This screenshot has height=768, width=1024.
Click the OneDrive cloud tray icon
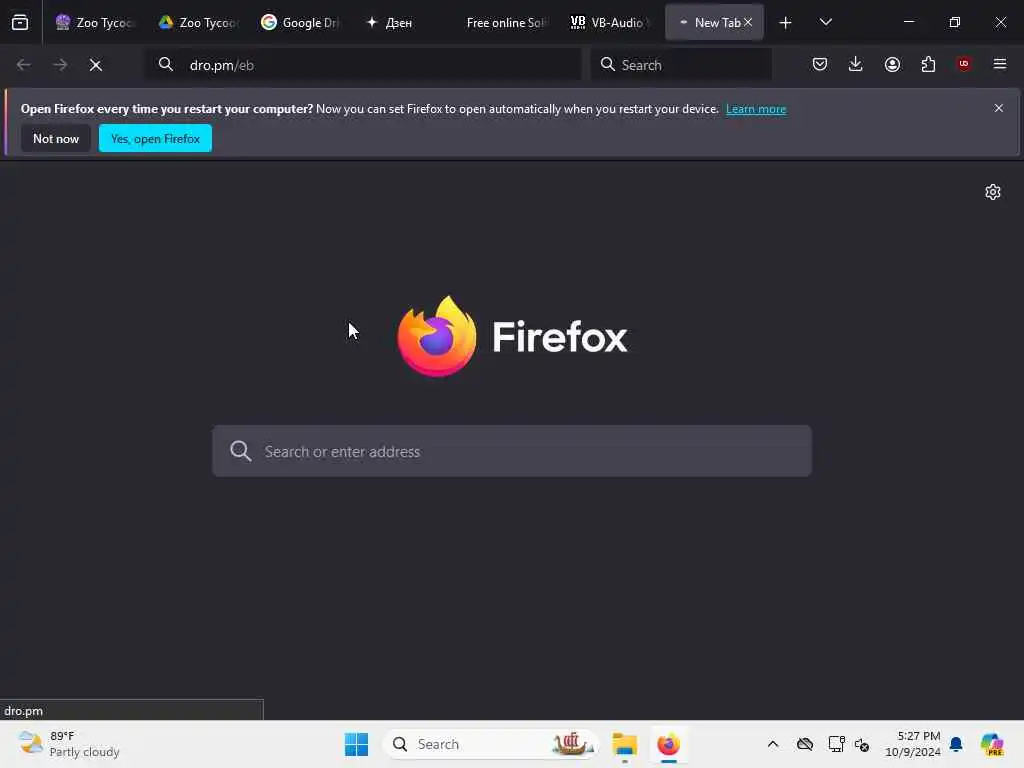pos(805,744)
